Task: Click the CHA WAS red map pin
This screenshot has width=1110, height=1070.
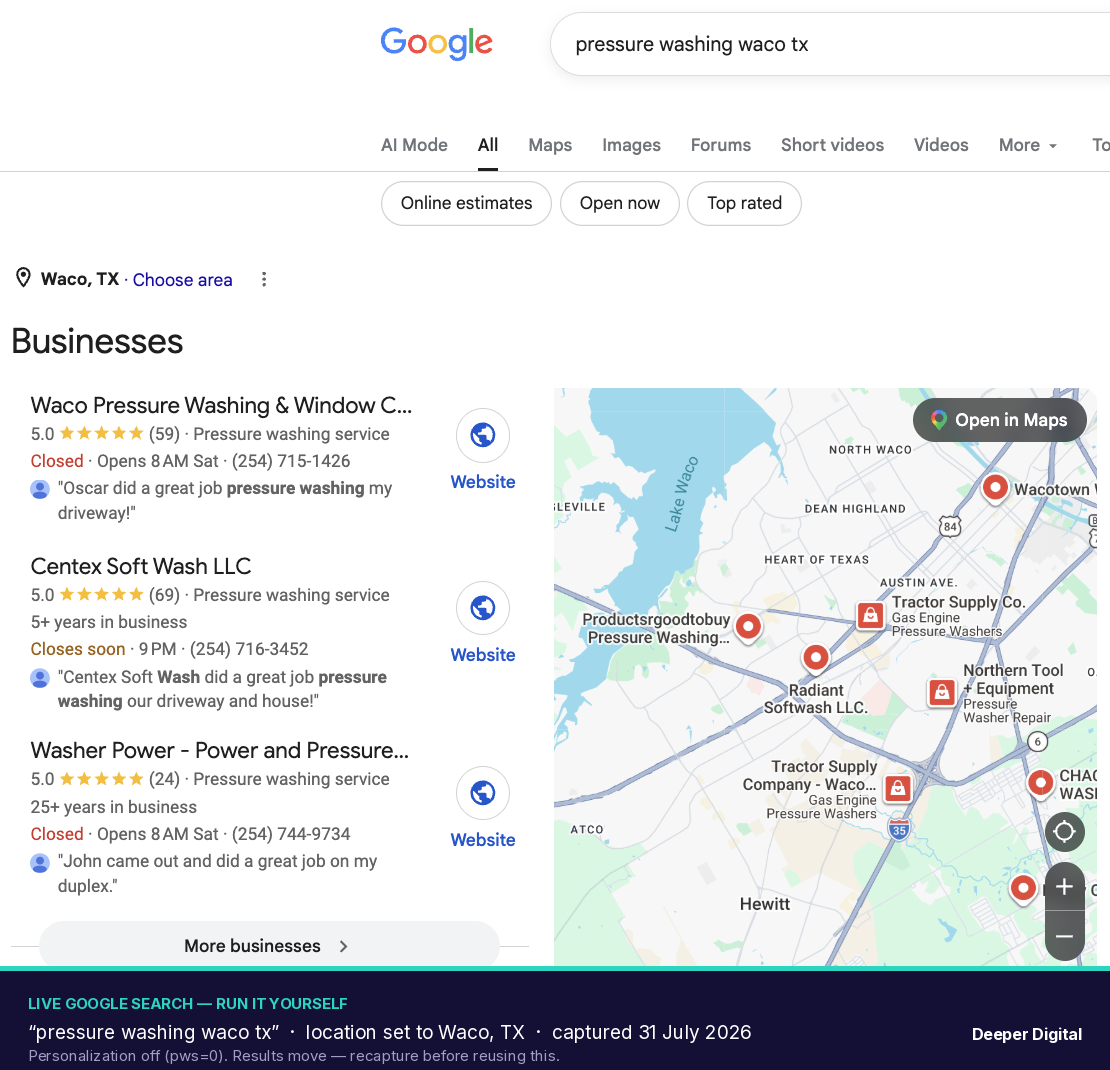Action: pyautogui.click(x=1040, y=785)
